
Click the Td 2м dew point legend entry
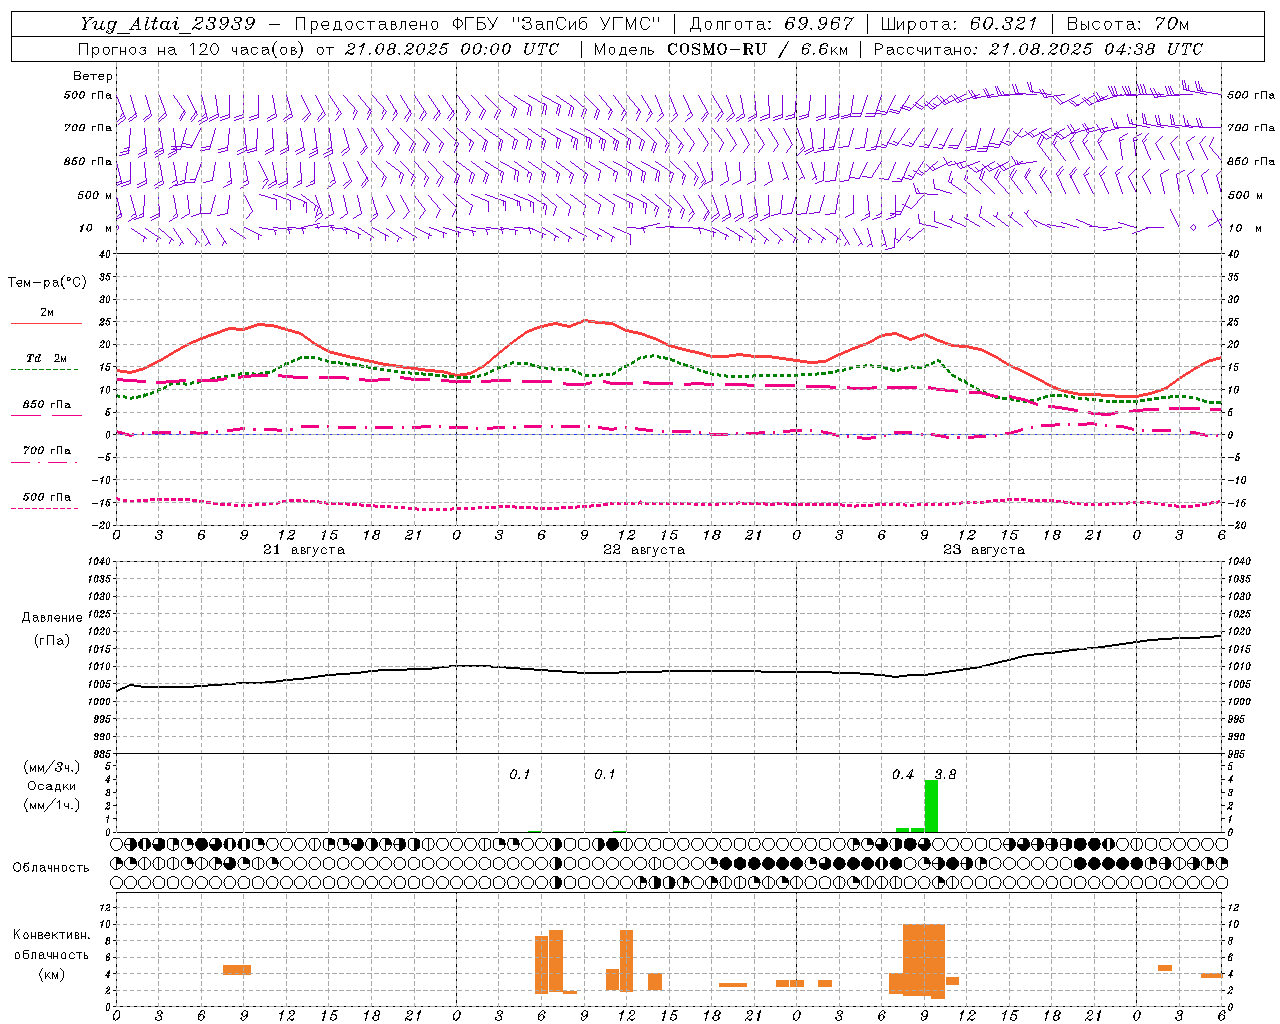[46, 357]
